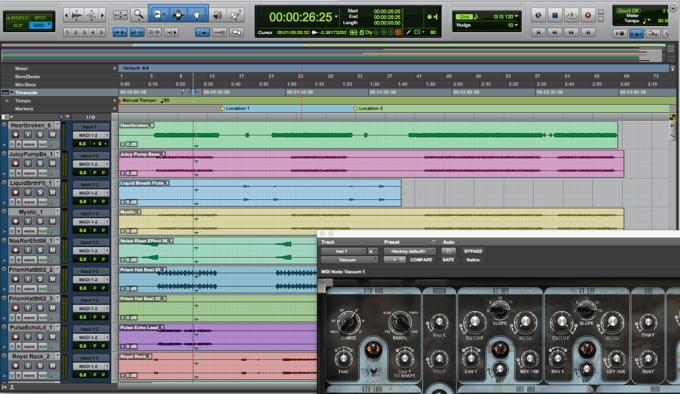Viewport: 680px width, 394px height.
Task: Open the factory default preset menu
Action: click(409, 251)
